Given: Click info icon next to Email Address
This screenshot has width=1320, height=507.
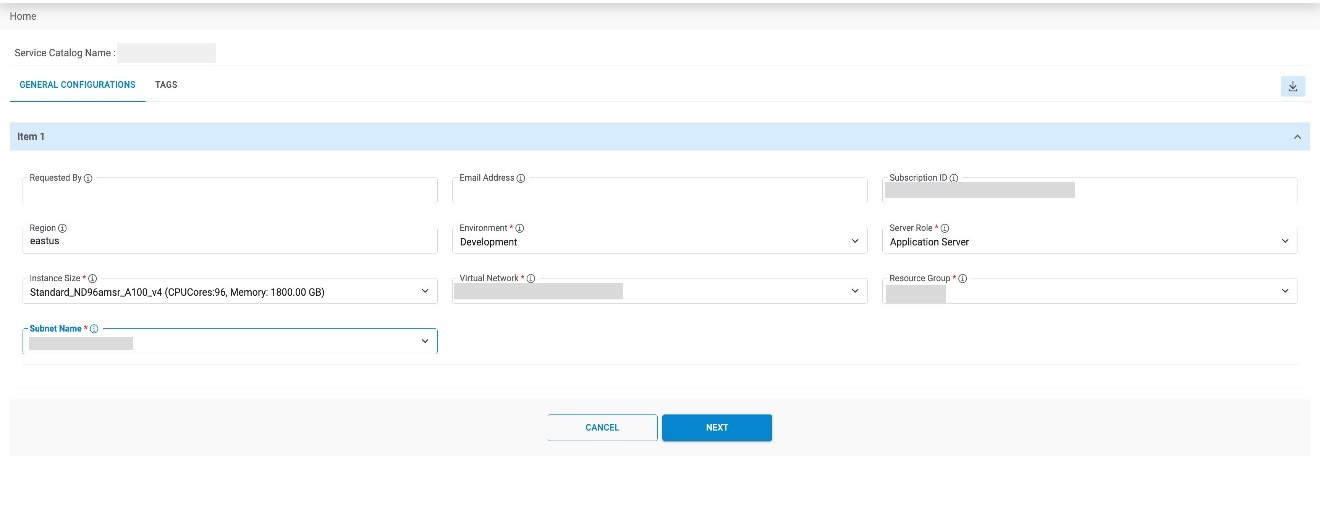Looking at the screenshot, I should pyautogui.click(x=521, y=178).
